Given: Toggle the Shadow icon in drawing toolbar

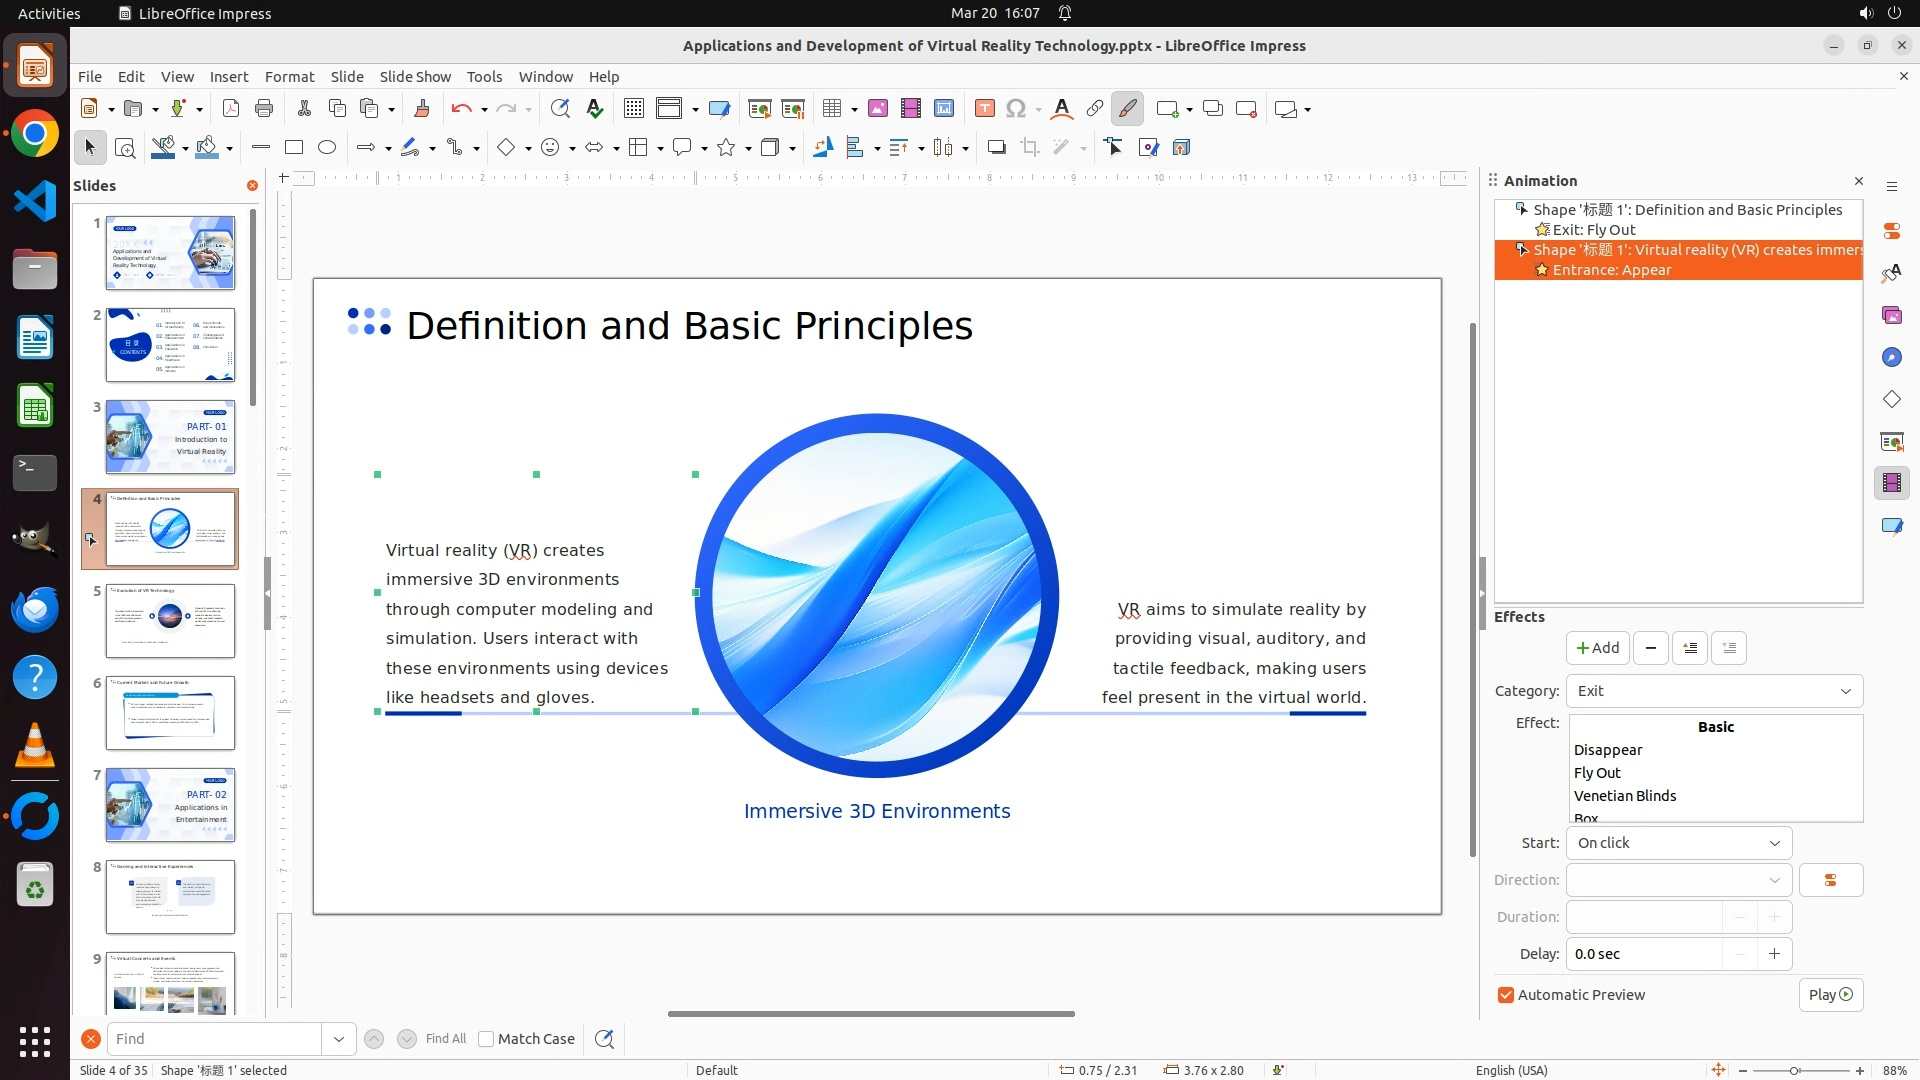Looking at the screenshot, I should click(x=996, y=148).
